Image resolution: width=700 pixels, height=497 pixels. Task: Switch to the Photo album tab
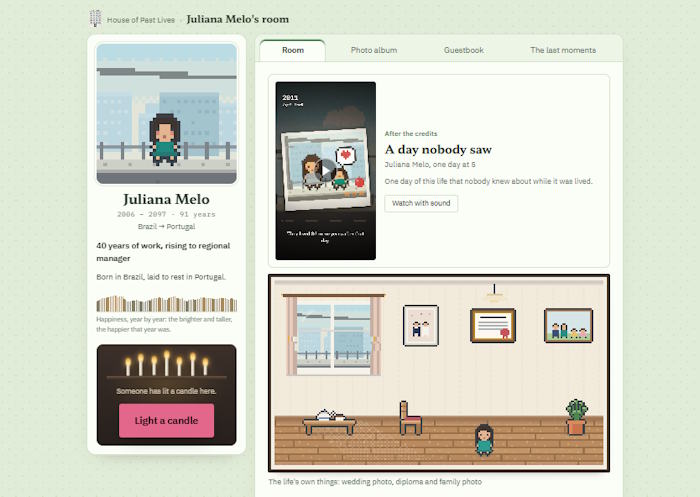[x=374, y=50]
